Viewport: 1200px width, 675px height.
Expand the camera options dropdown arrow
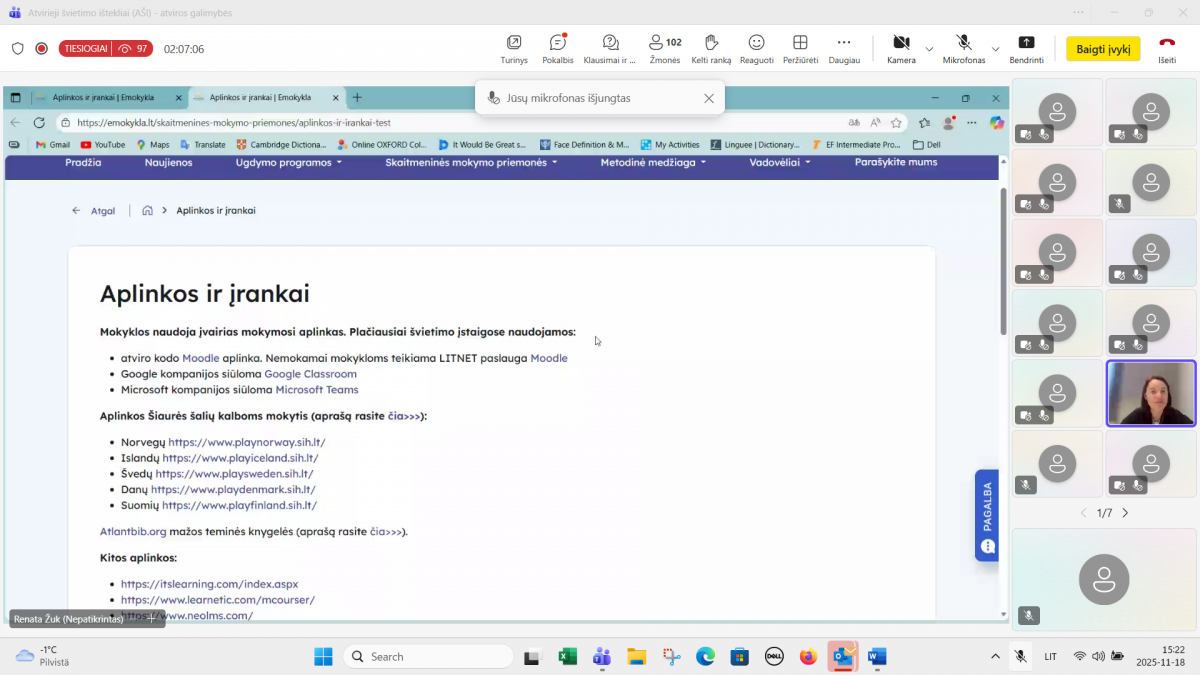(929, 49)
